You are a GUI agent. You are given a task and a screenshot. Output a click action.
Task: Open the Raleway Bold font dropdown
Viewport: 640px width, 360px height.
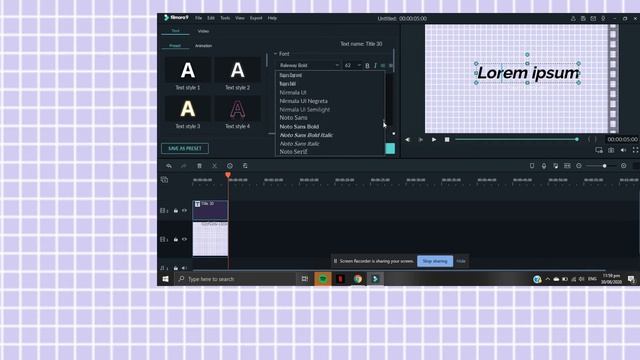click(309, 65)
